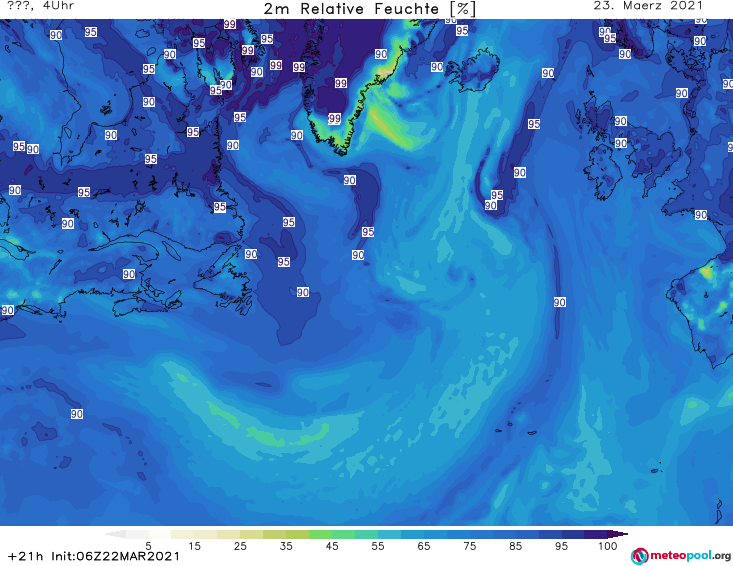Click the colorbar value label "65"
This screenshot has height=566, width=733.
pyautogui.click(x=424, y=546)
